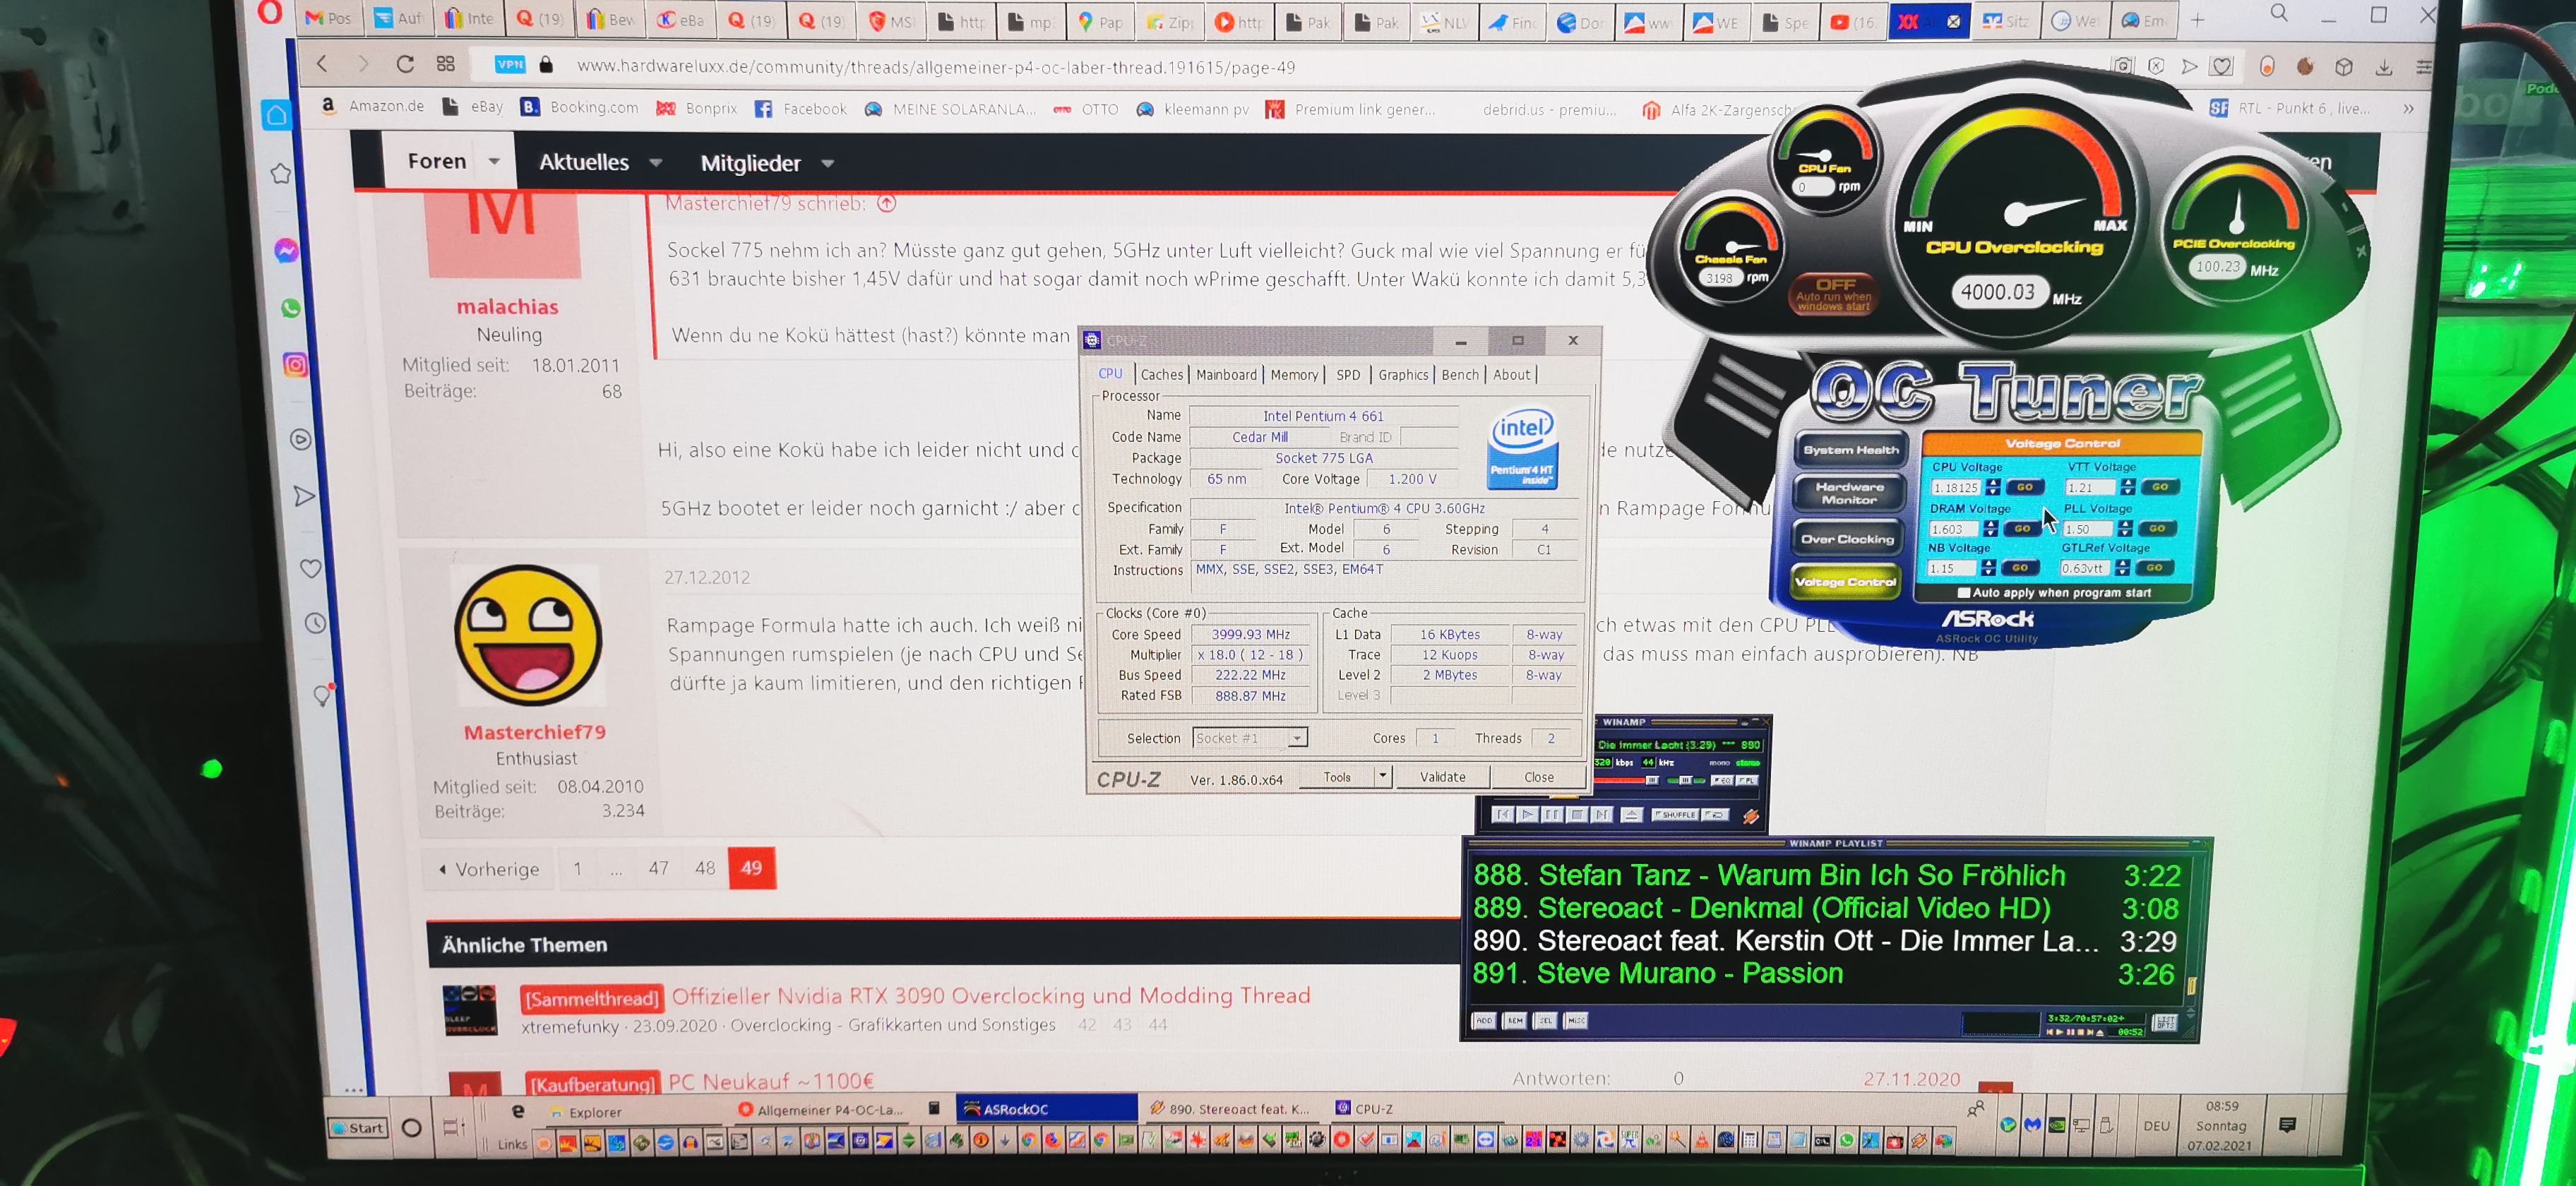This screenshot has height=1186, width=2576.
Task: Click Winamp eject/open file button
Action: click(1632, 815)
